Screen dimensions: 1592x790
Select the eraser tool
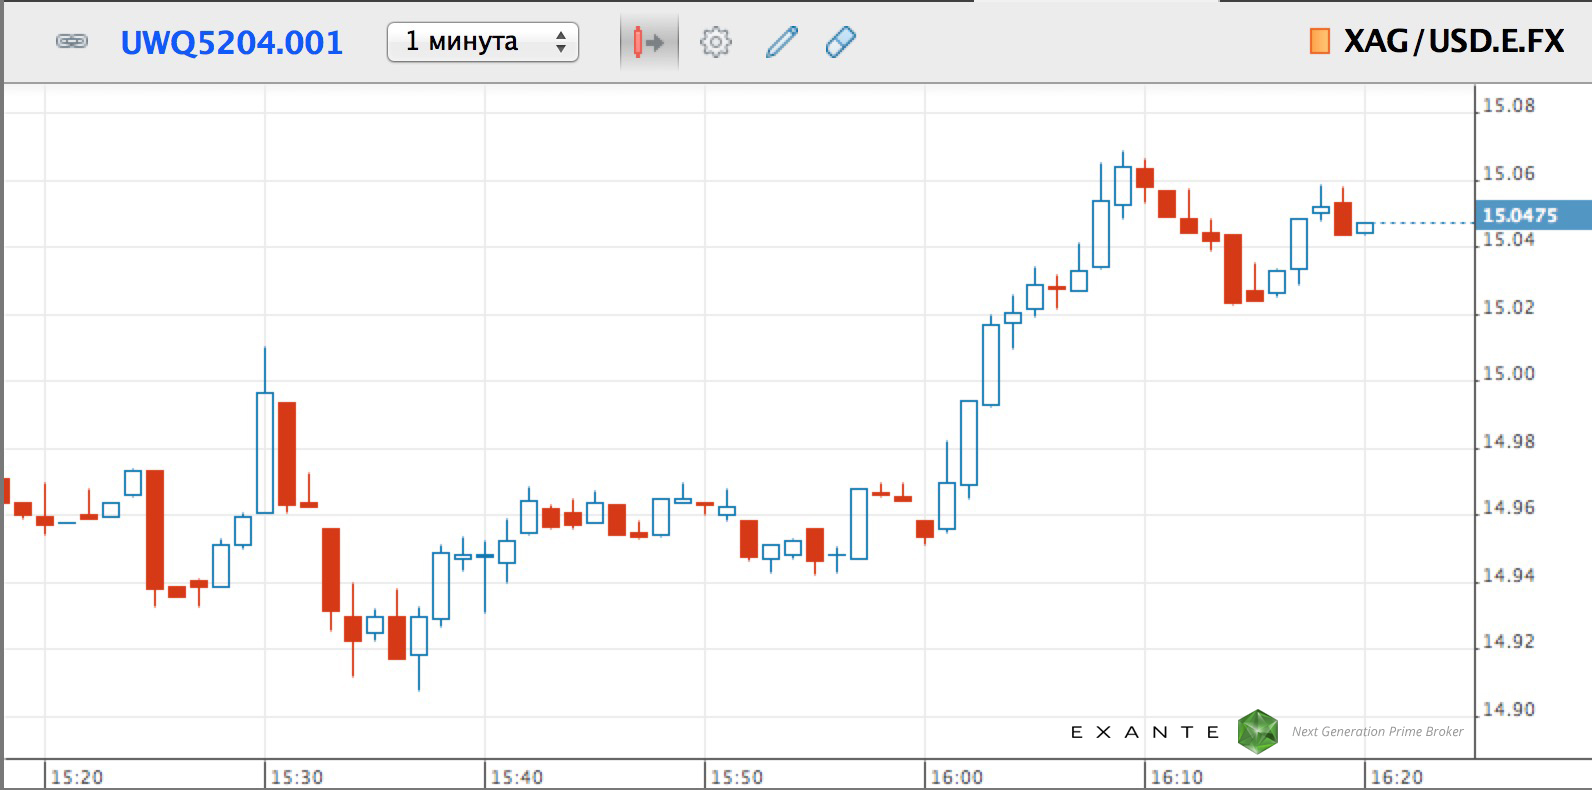click(840, 42)
